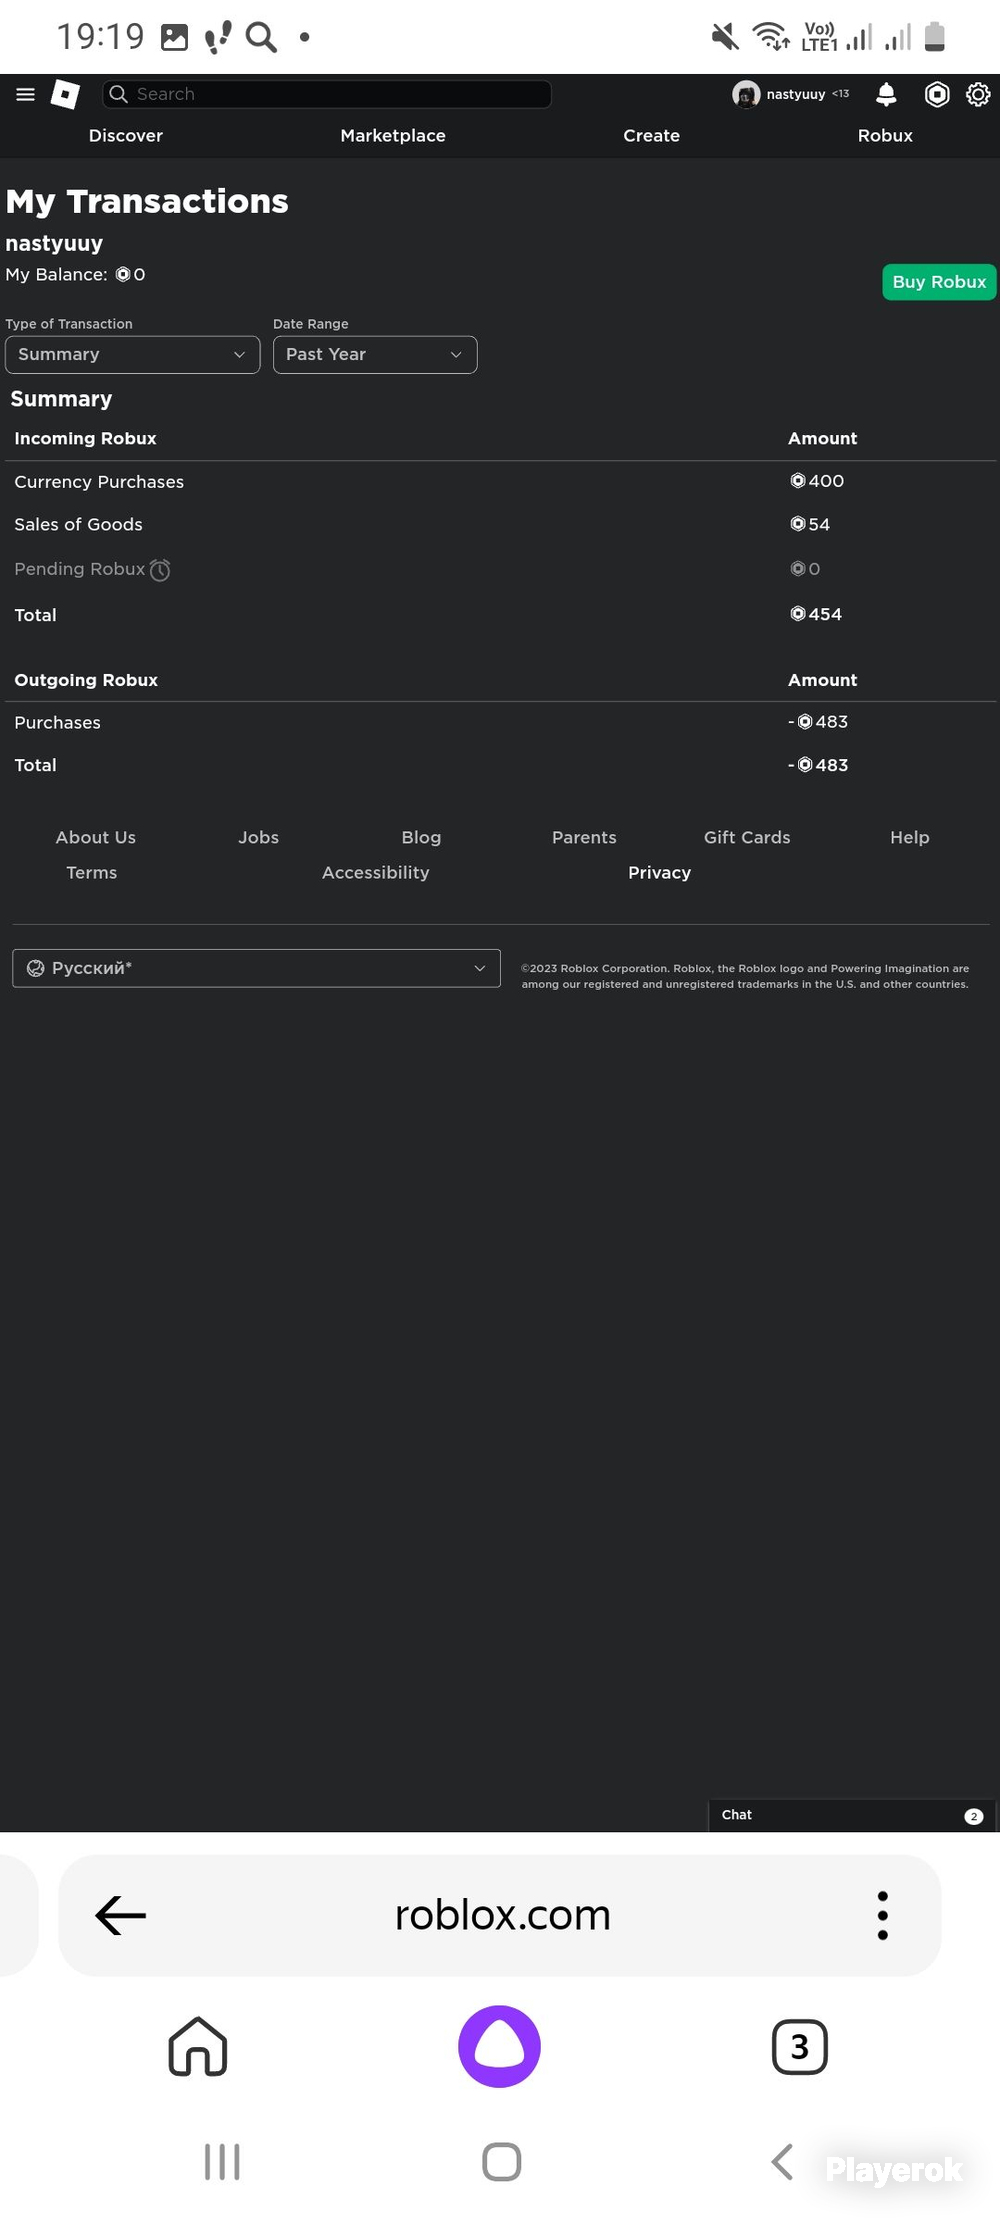Viewport: 1000px width, 2222px height.
Task: Click the green Buy Robux button
Action: pos(939,282)
